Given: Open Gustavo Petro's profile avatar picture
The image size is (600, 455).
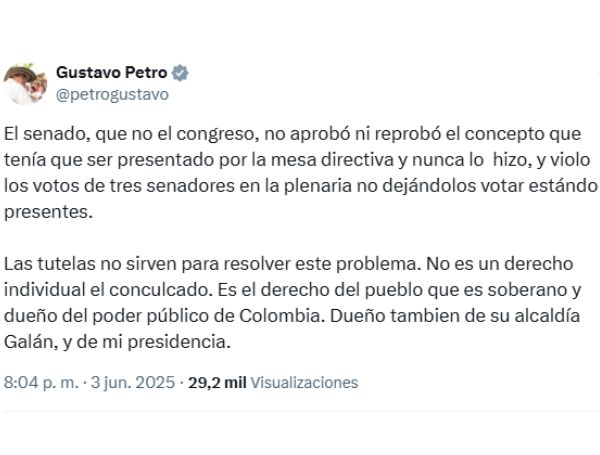Looking at the screenshot, I should click(25, 84).
